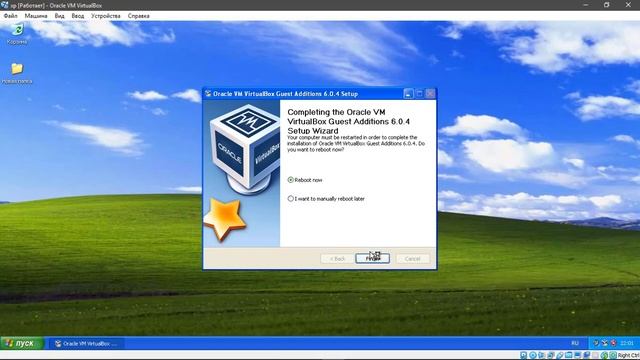Open the Машина menu
This screenshot has height=360, width=640.
click(36, 16)
